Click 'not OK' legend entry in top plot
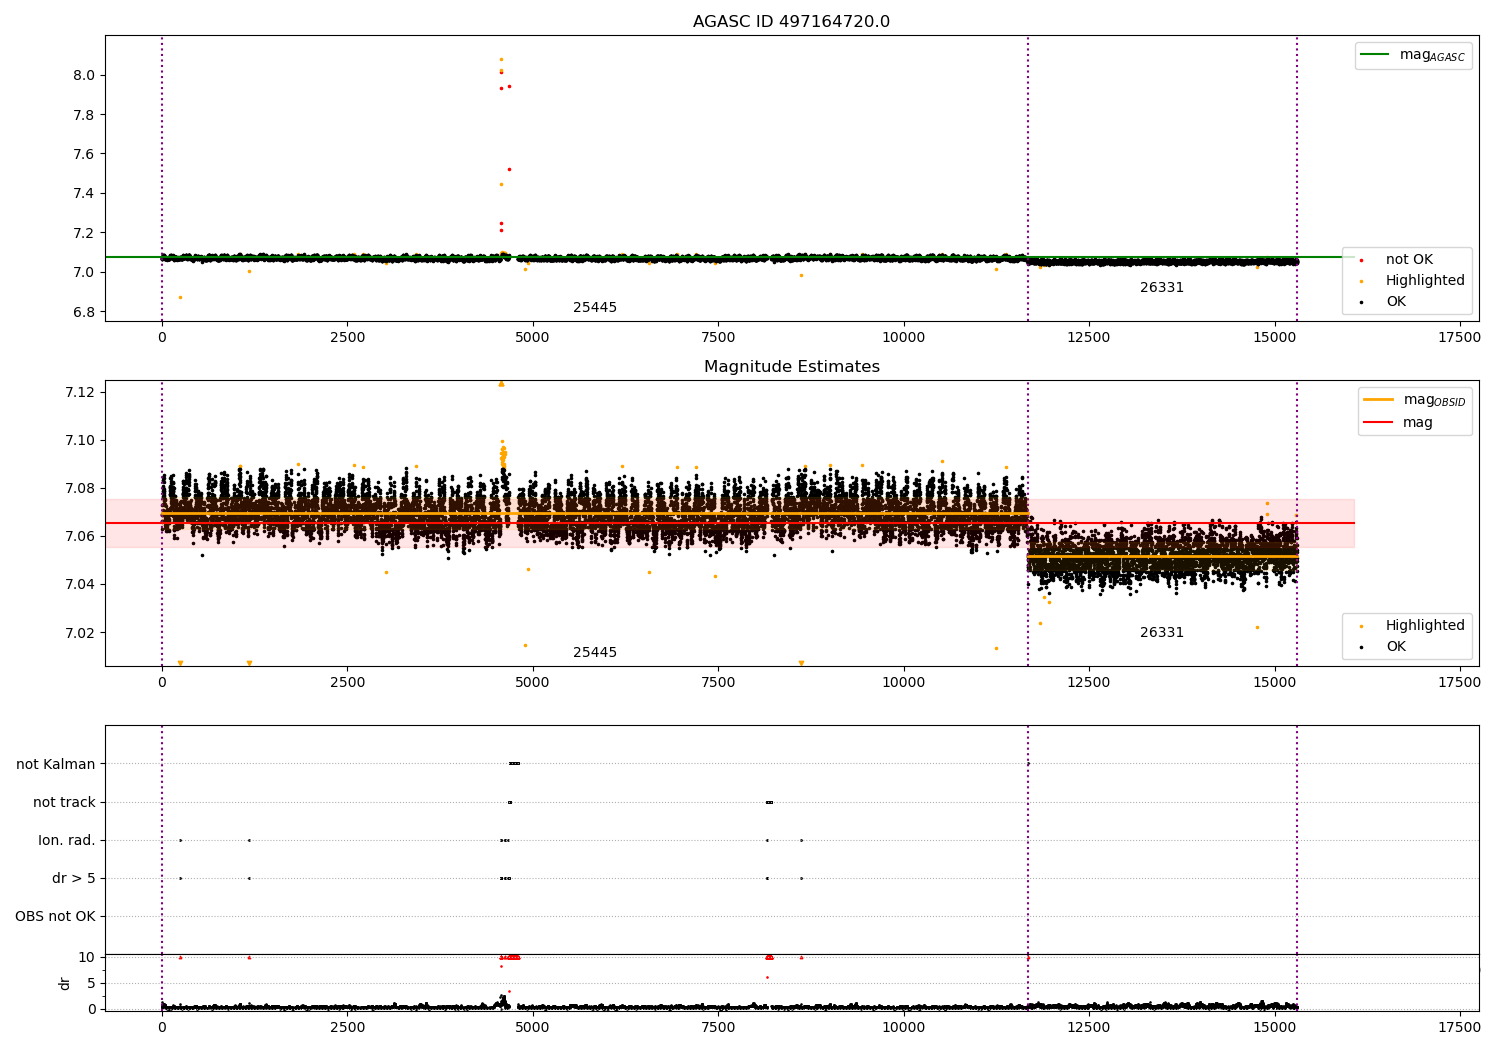Screen dimensions: 1500x1050 pos(1409,260)
